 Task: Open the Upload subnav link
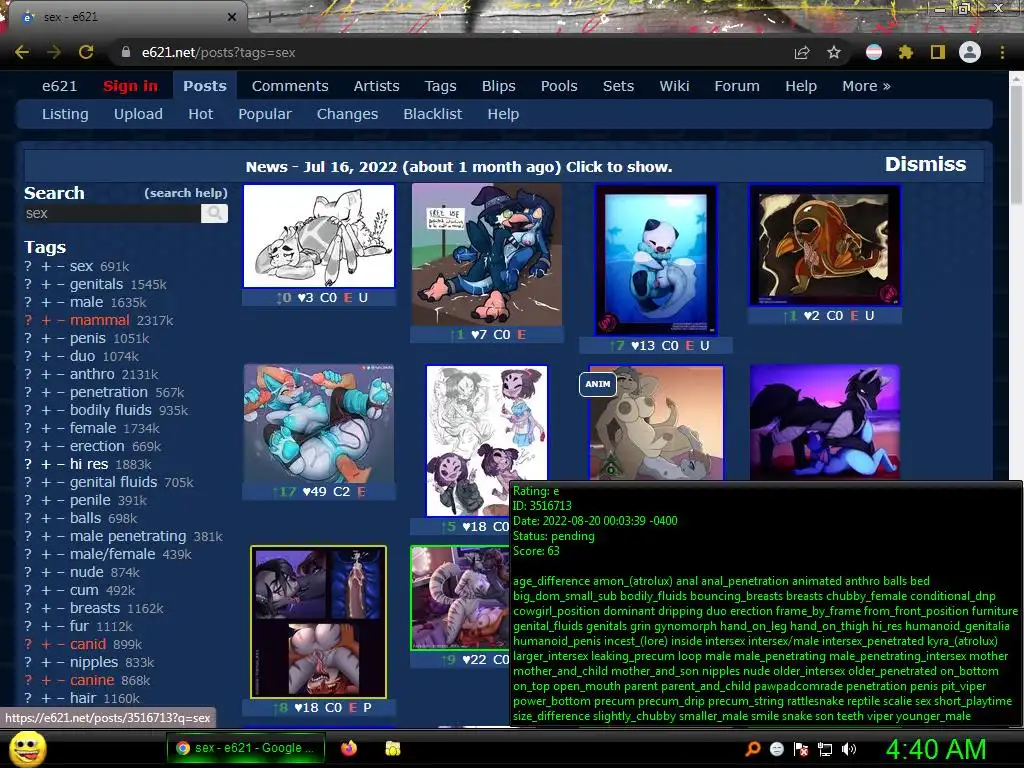point(138,114)
